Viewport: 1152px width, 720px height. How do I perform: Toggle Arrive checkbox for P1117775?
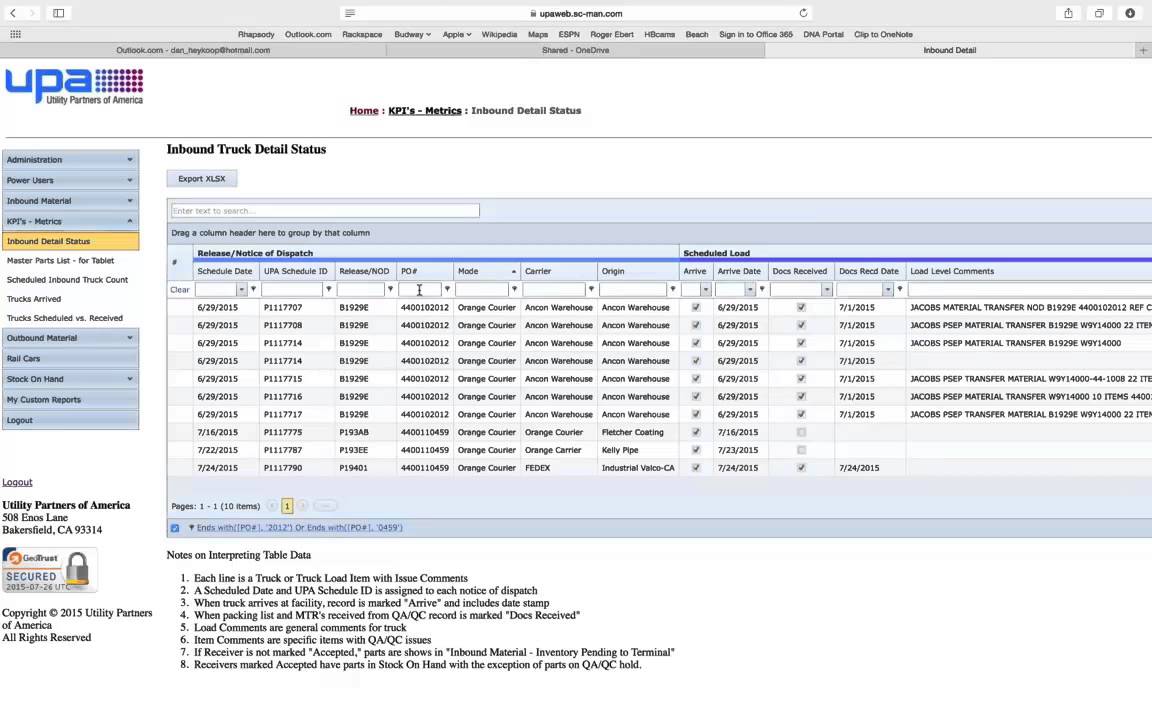tap(696, 433)
